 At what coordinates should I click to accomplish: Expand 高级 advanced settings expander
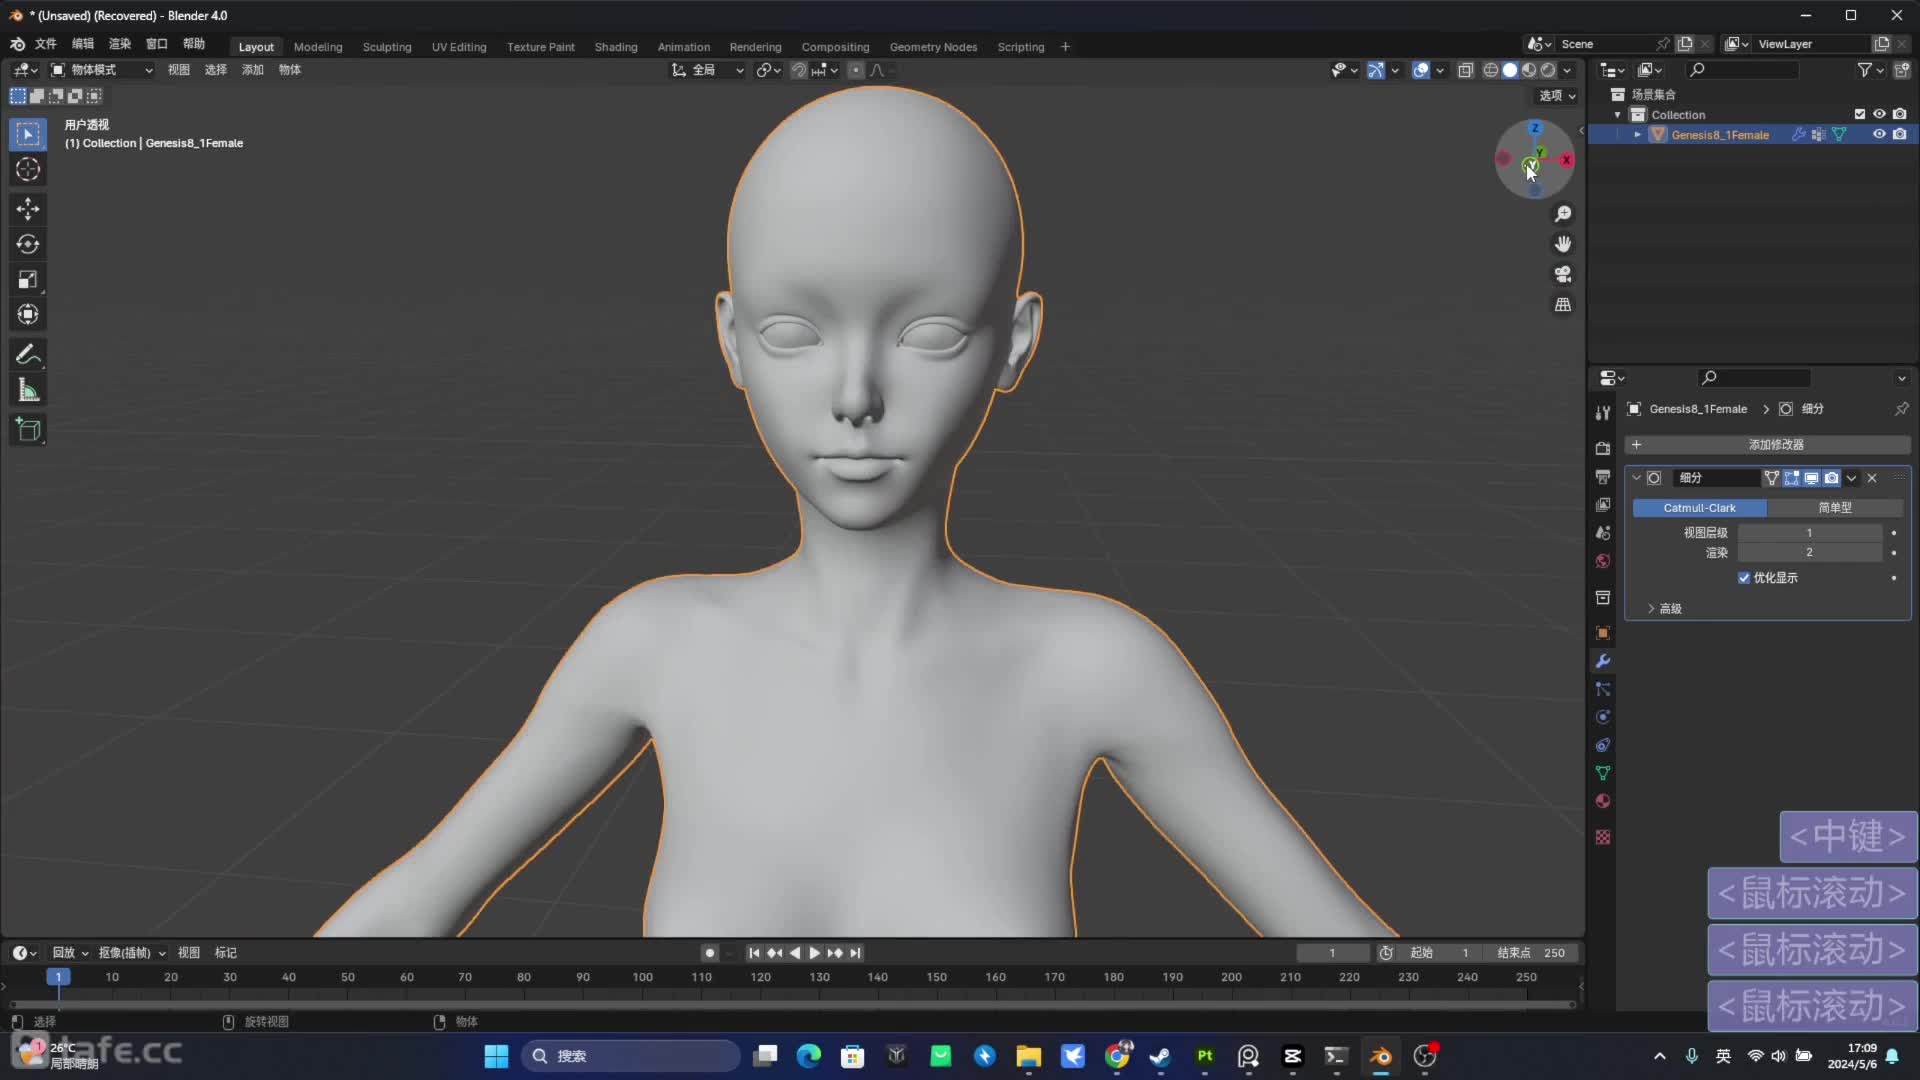(1665, 608)
